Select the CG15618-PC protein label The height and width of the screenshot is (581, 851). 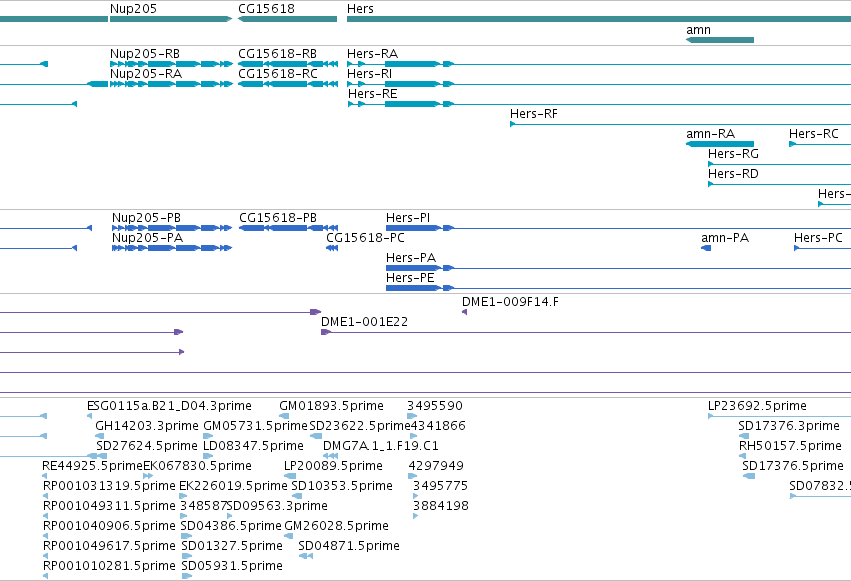coord(365,238)
